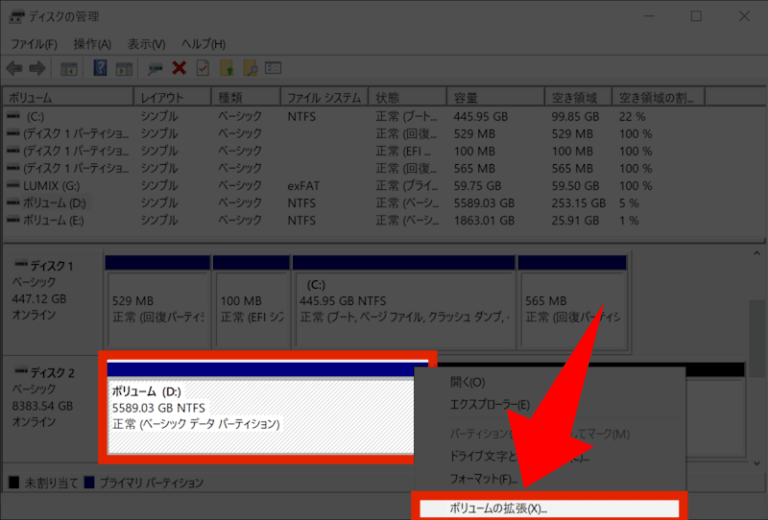768x520 pixels.
Task: Click the ディスク 2 disk icon
Action: point(21,372)
